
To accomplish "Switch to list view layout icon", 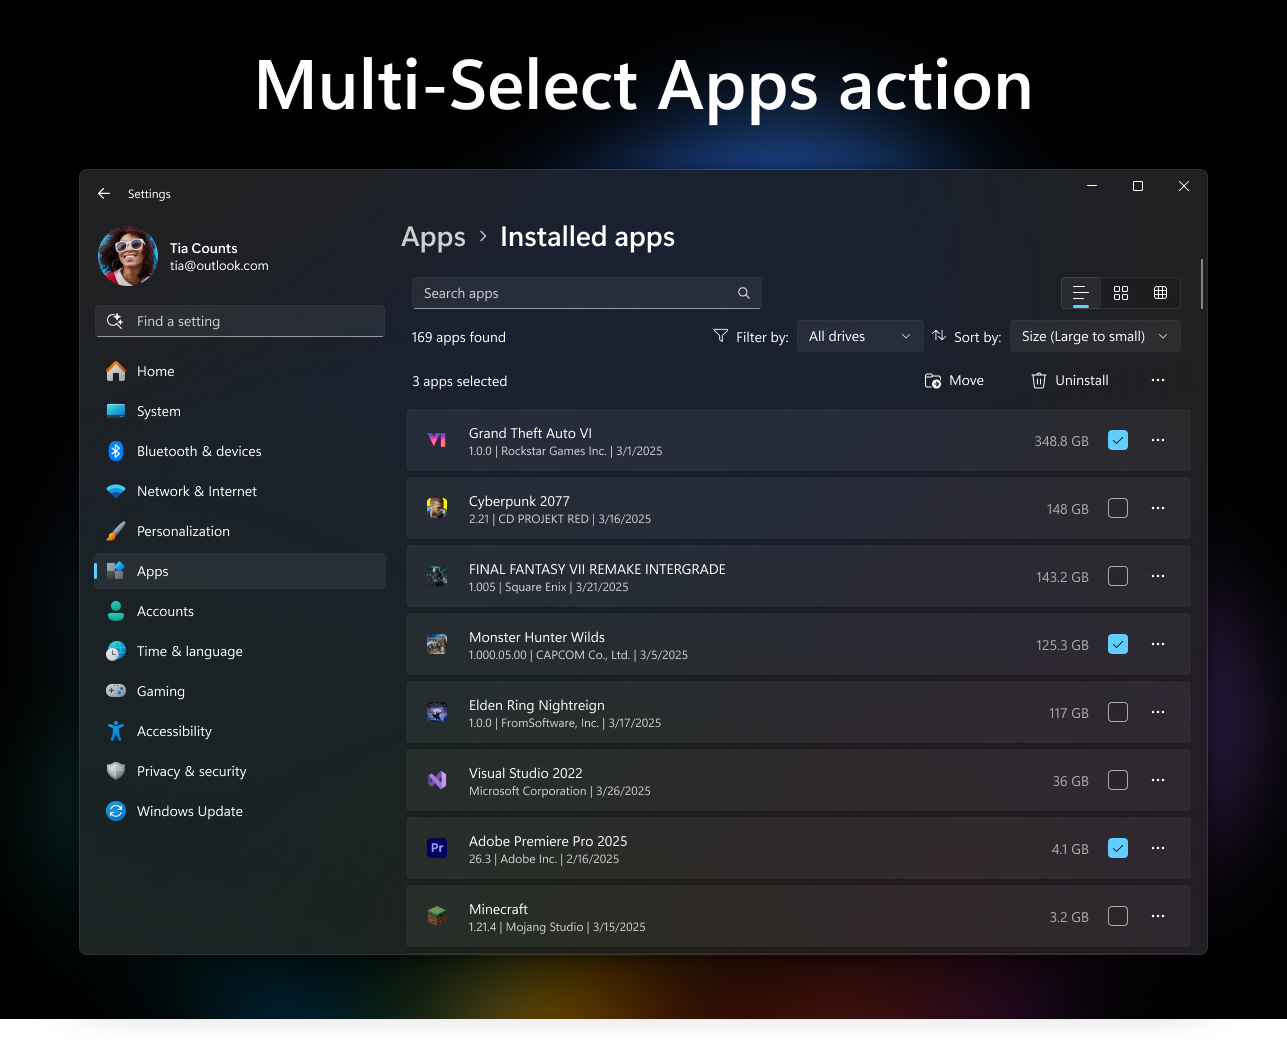I will (x=1080, y=293).
